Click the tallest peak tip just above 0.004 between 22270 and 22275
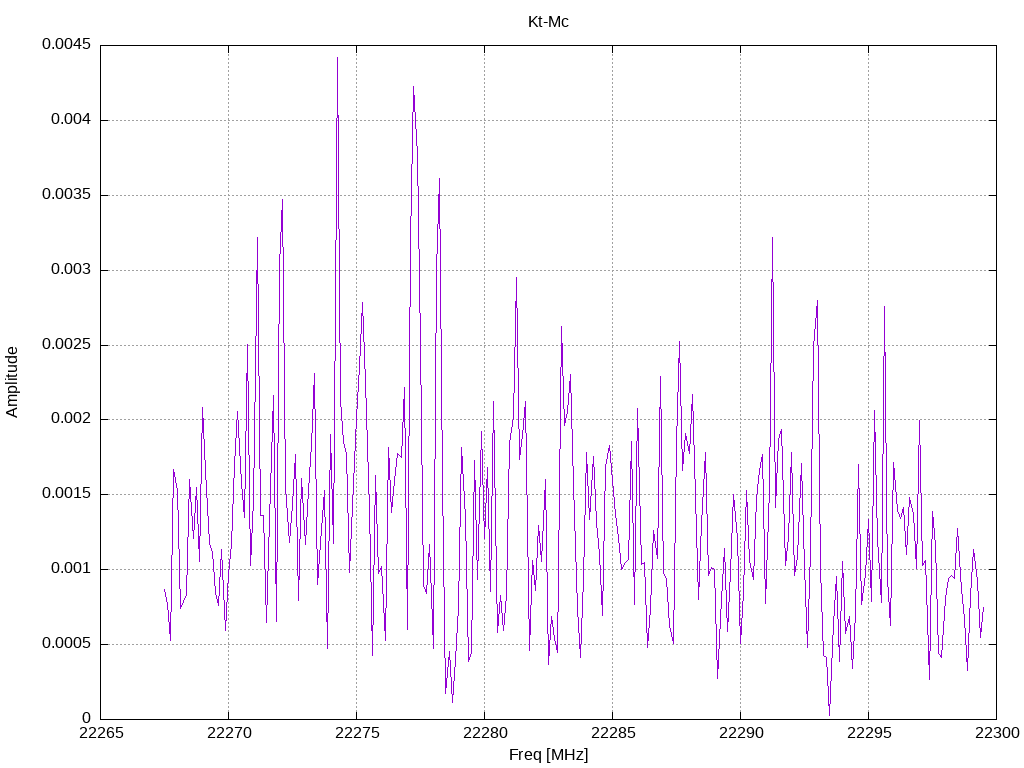This screenshot has width=1024, height=768. [x=337, y=58]
